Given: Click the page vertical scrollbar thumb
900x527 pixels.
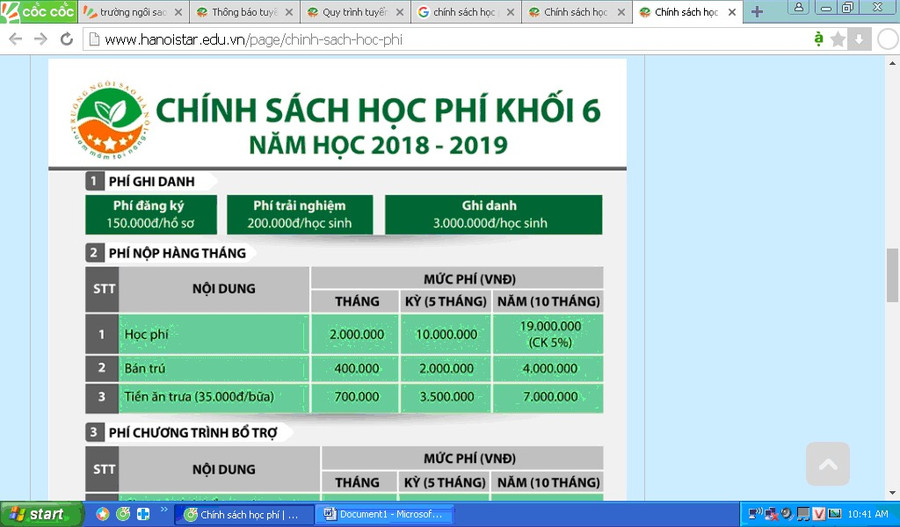Looking at the screenshot, I should point(892,275).
